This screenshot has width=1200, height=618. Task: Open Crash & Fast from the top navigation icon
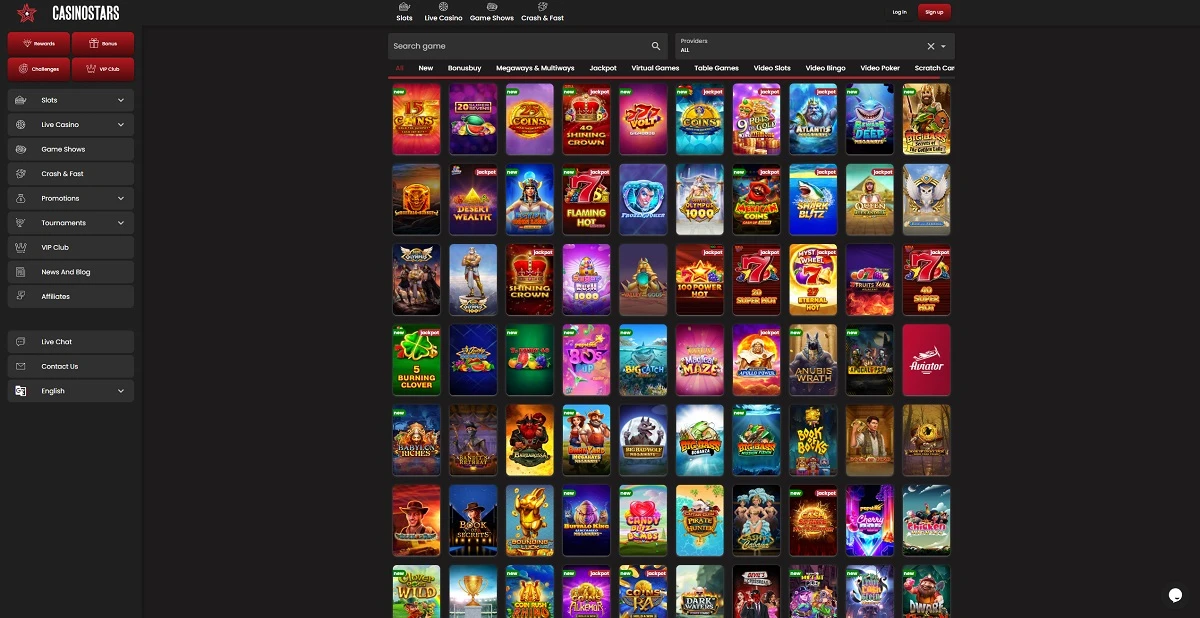[542, 7]
